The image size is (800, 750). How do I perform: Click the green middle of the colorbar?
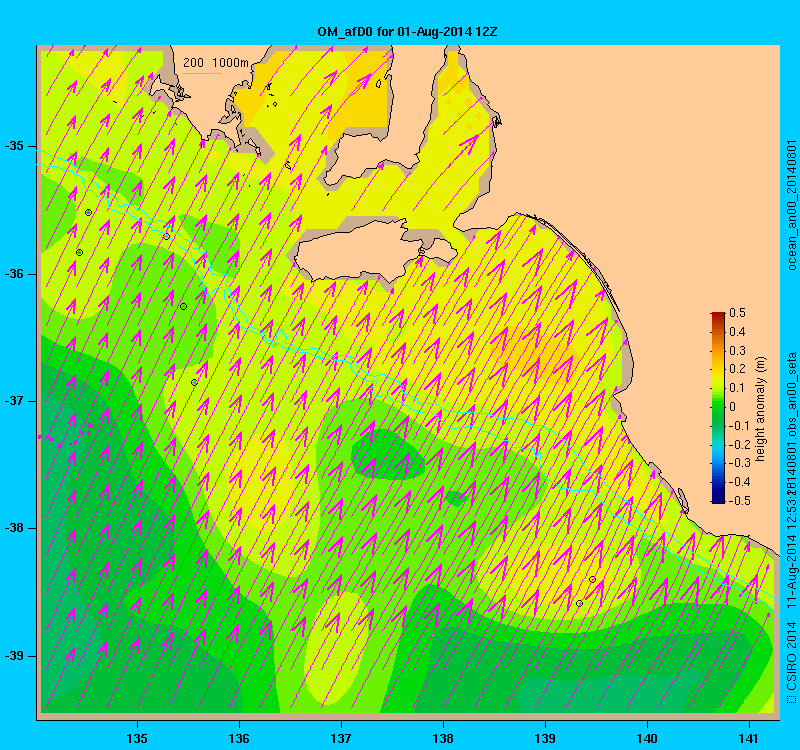tap(718, 407)
